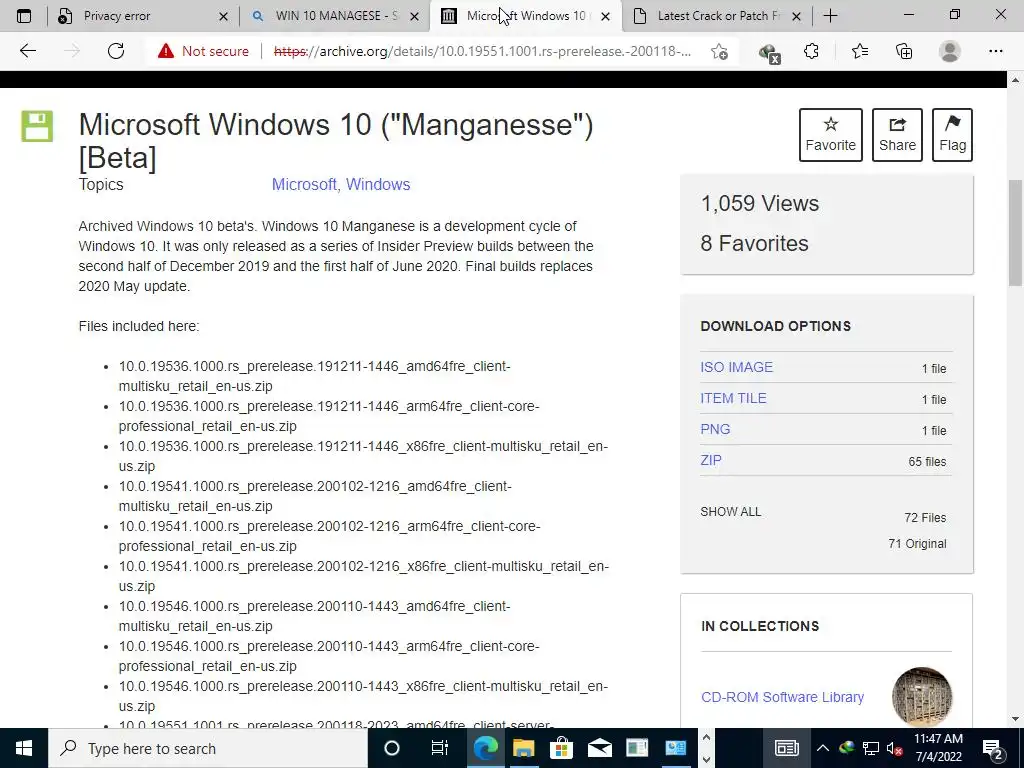
Task: Go back to the previous page
Action: 27,51
